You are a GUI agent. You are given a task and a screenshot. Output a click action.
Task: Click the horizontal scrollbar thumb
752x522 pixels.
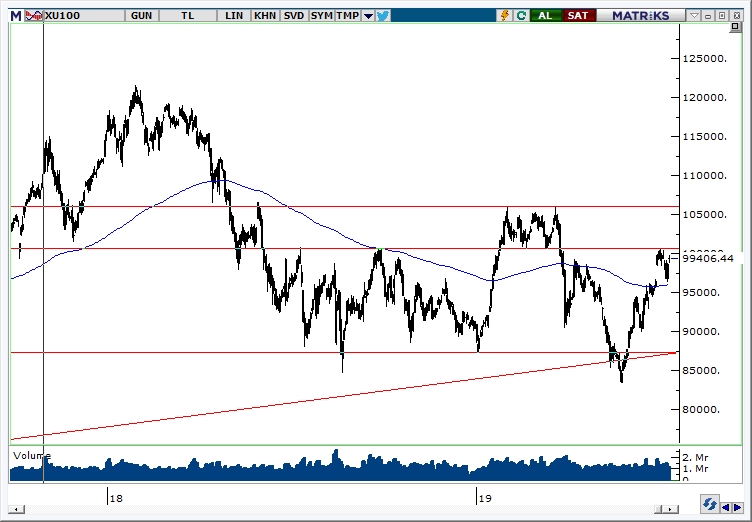(x=660, y=509)
